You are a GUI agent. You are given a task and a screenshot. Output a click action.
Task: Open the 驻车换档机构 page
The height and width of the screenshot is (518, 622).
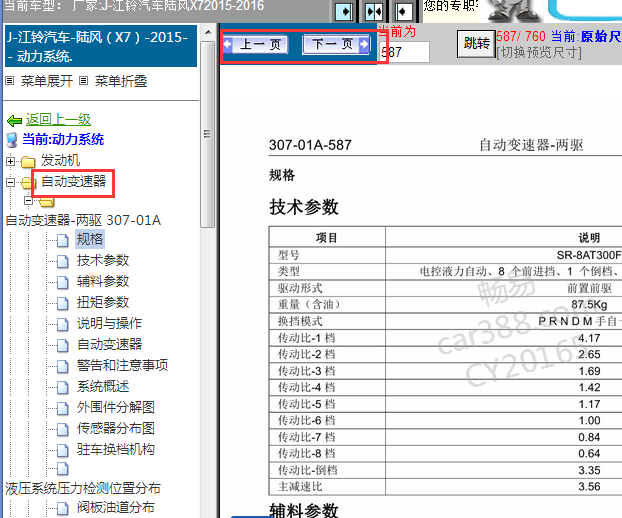pos(116,449)
